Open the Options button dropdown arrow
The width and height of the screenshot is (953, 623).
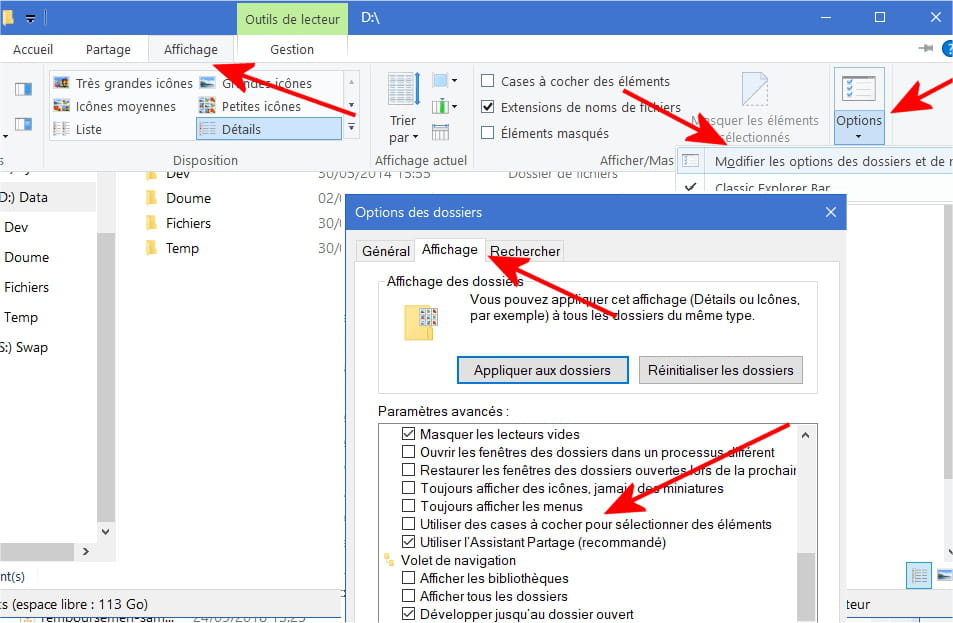[x=858, y=136]
